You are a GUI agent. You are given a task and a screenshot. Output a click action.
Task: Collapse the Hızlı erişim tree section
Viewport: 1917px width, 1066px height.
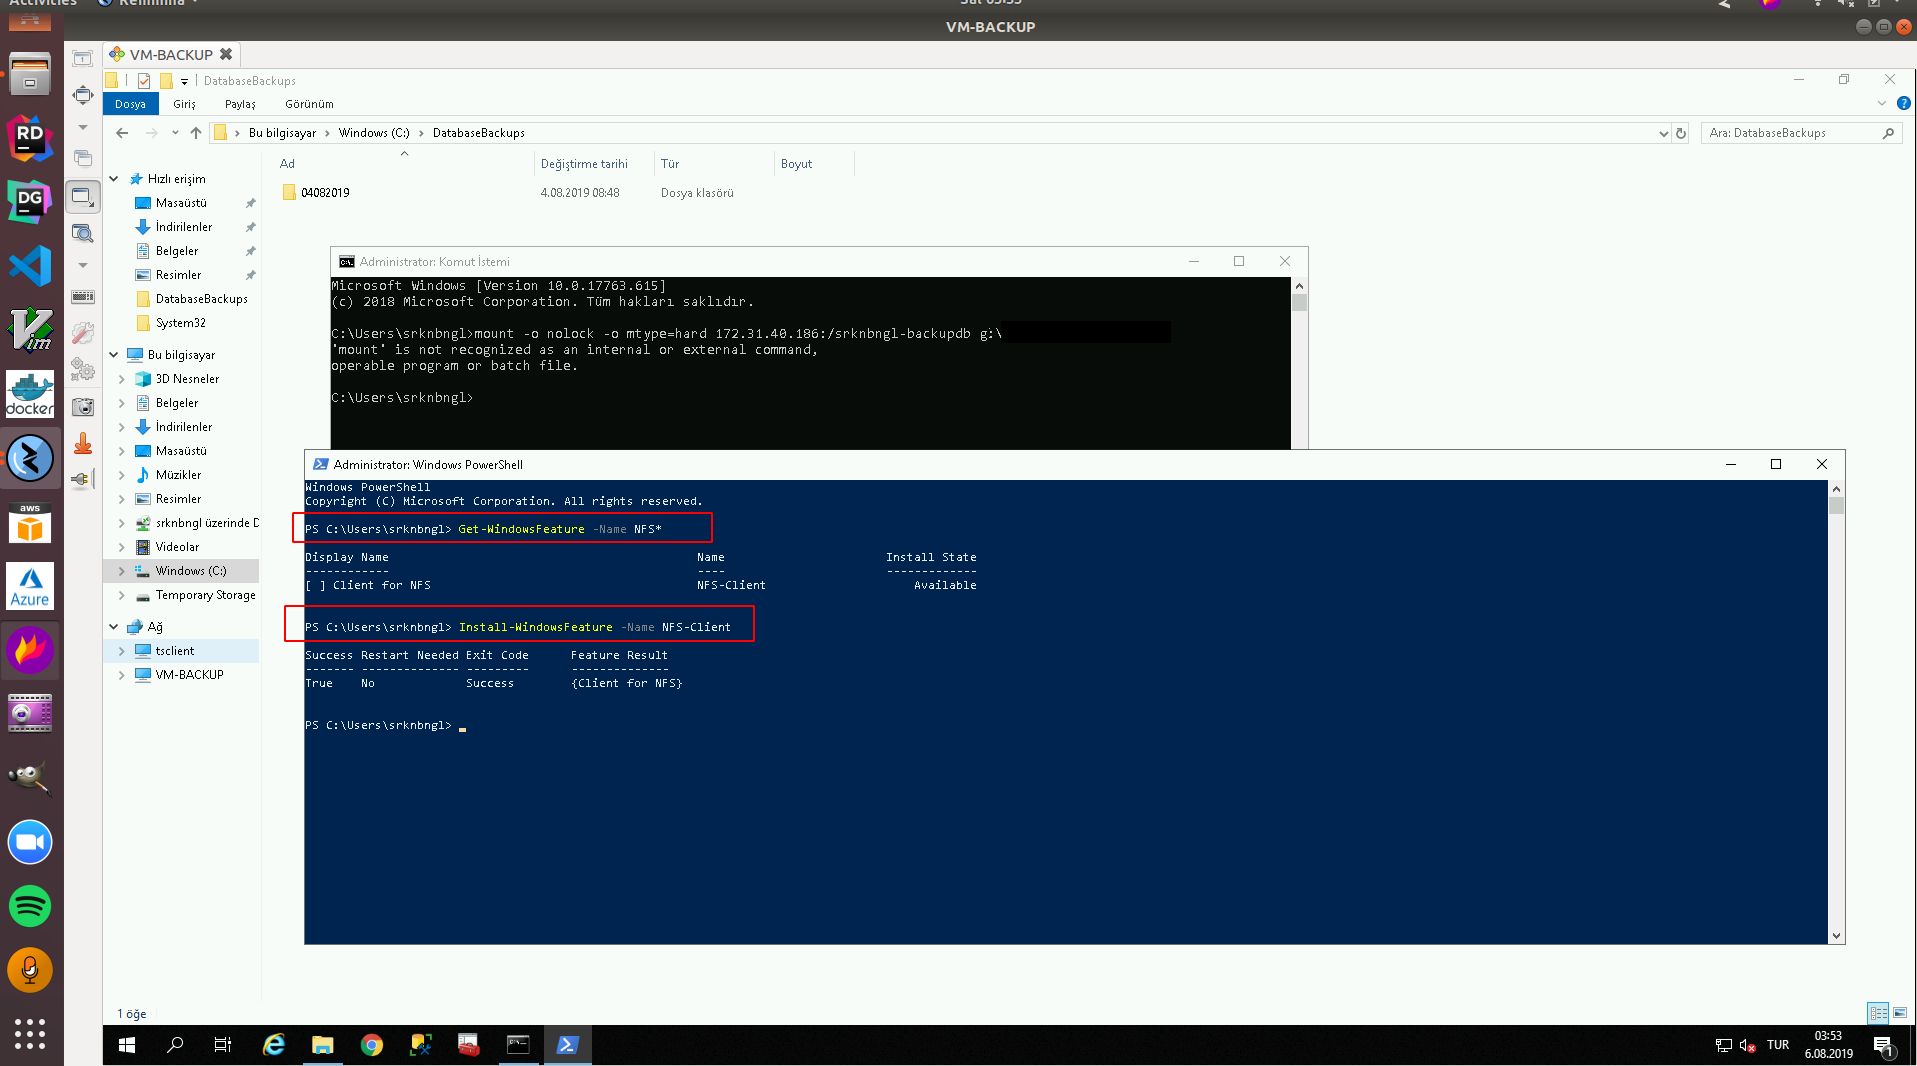(x=113, y=178)
